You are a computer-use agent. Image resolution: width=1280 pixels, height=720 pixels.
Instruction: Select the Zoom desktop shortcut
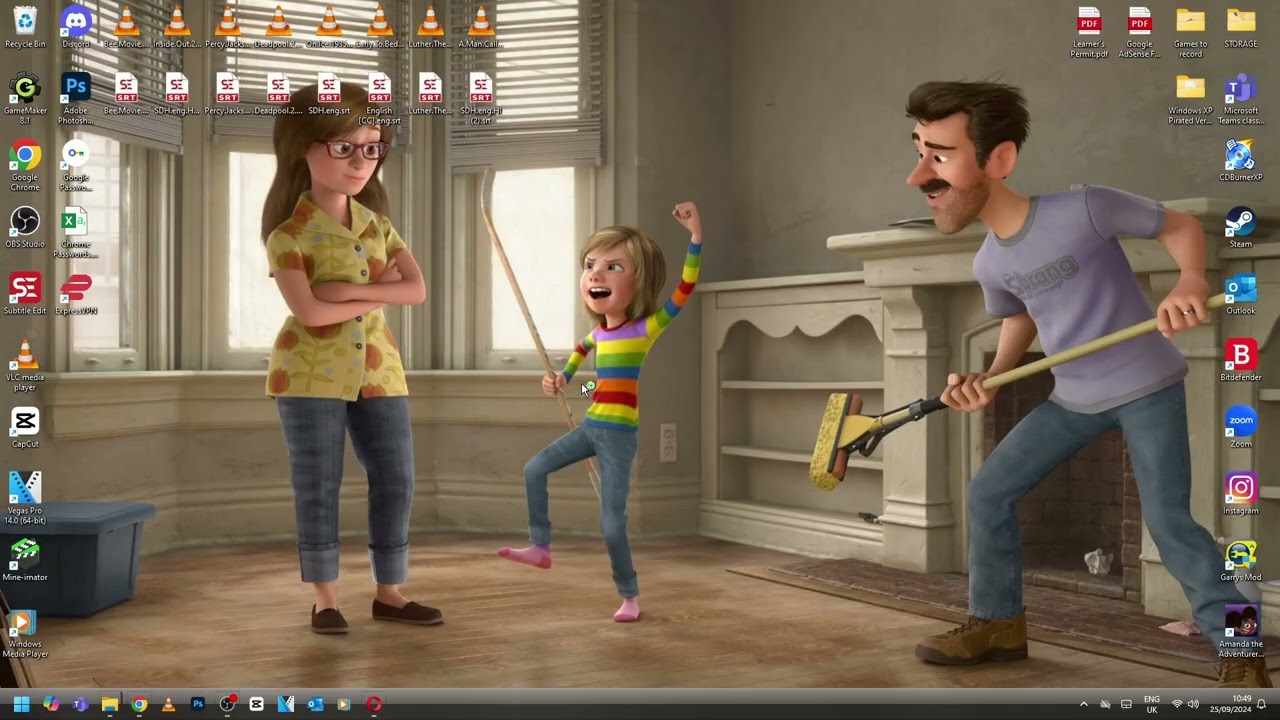[x=1241, y=427]
